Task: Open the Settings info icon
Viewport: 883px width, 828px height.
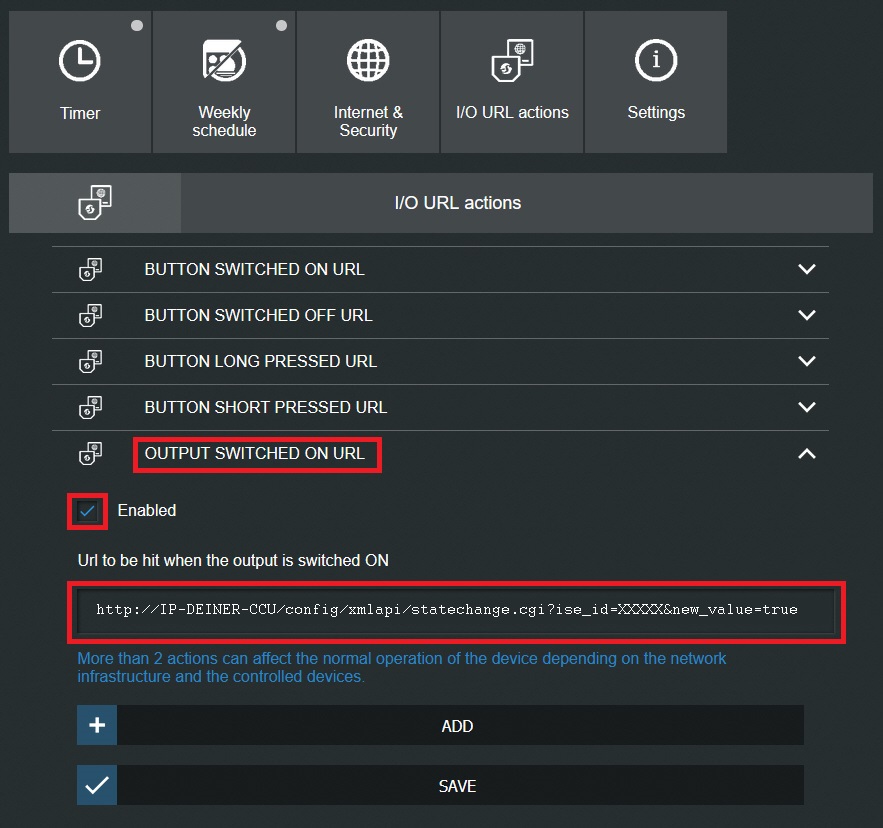Action: [x=656, y=62]
